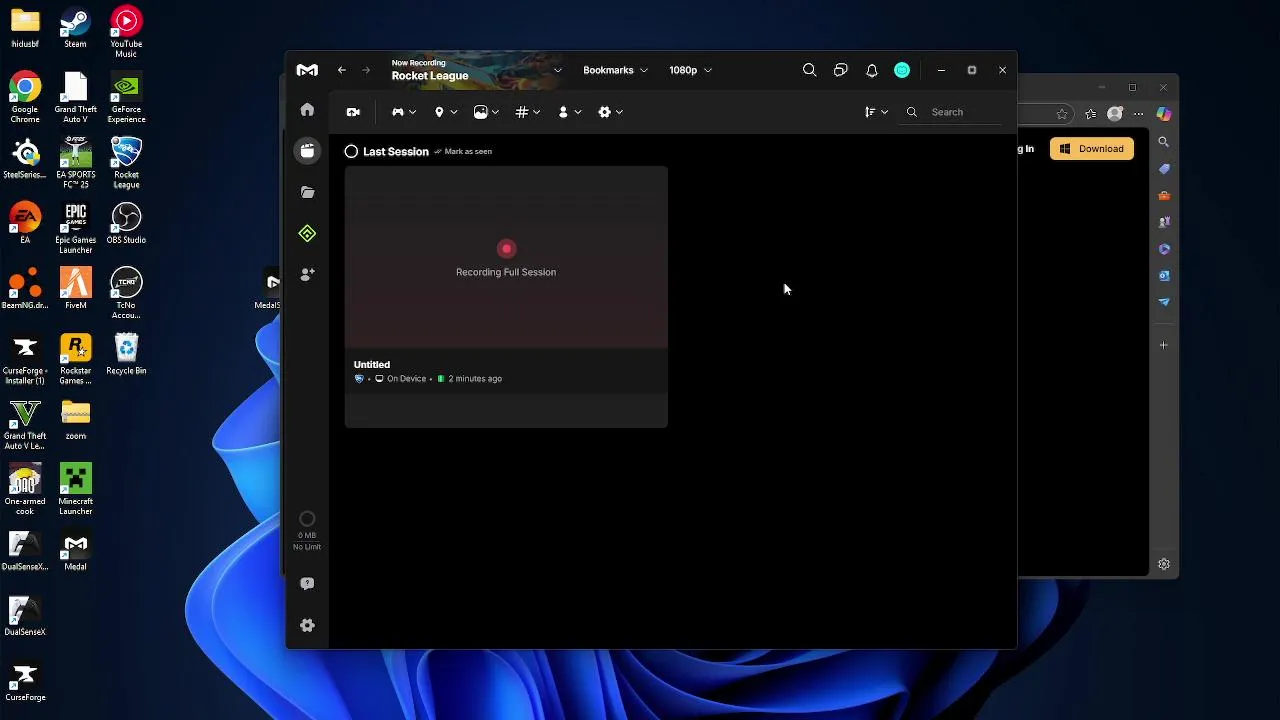Open the Recording Full Session thumbnail
This screenshot has width=1280, height=720.
pos(506,257)
